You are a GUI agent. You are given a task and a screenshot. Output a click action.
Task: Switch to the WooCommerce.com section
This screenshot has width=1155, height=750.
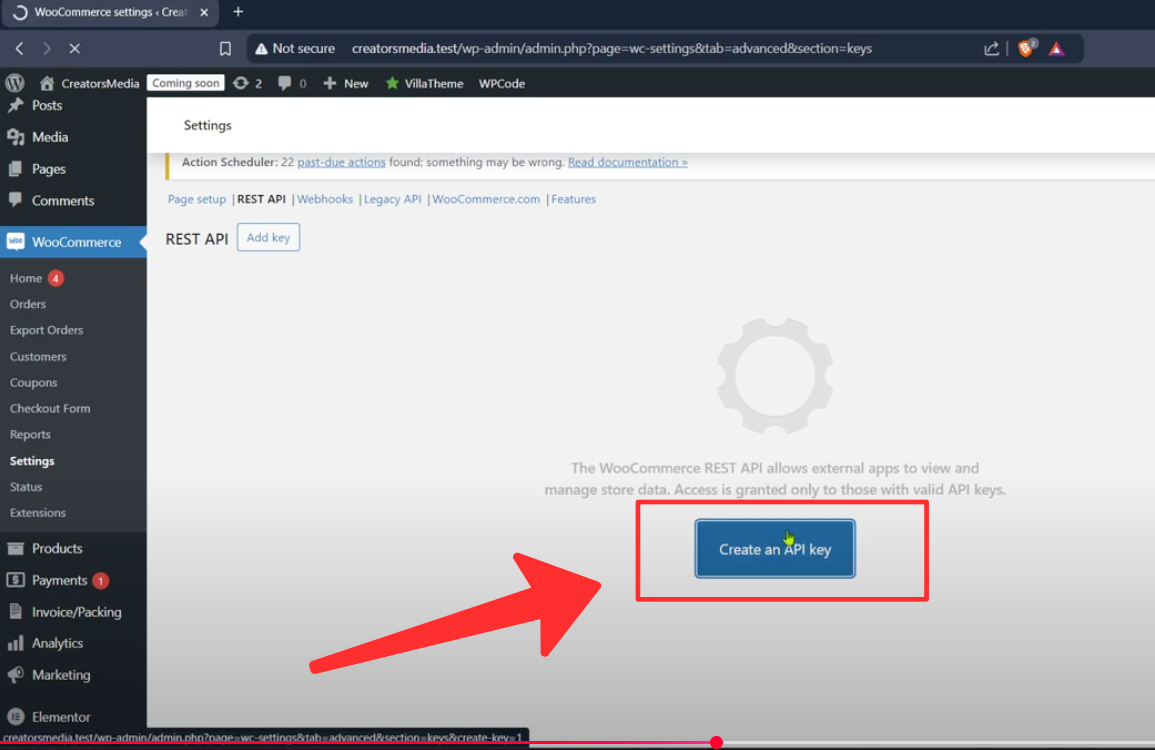point(486,199)
